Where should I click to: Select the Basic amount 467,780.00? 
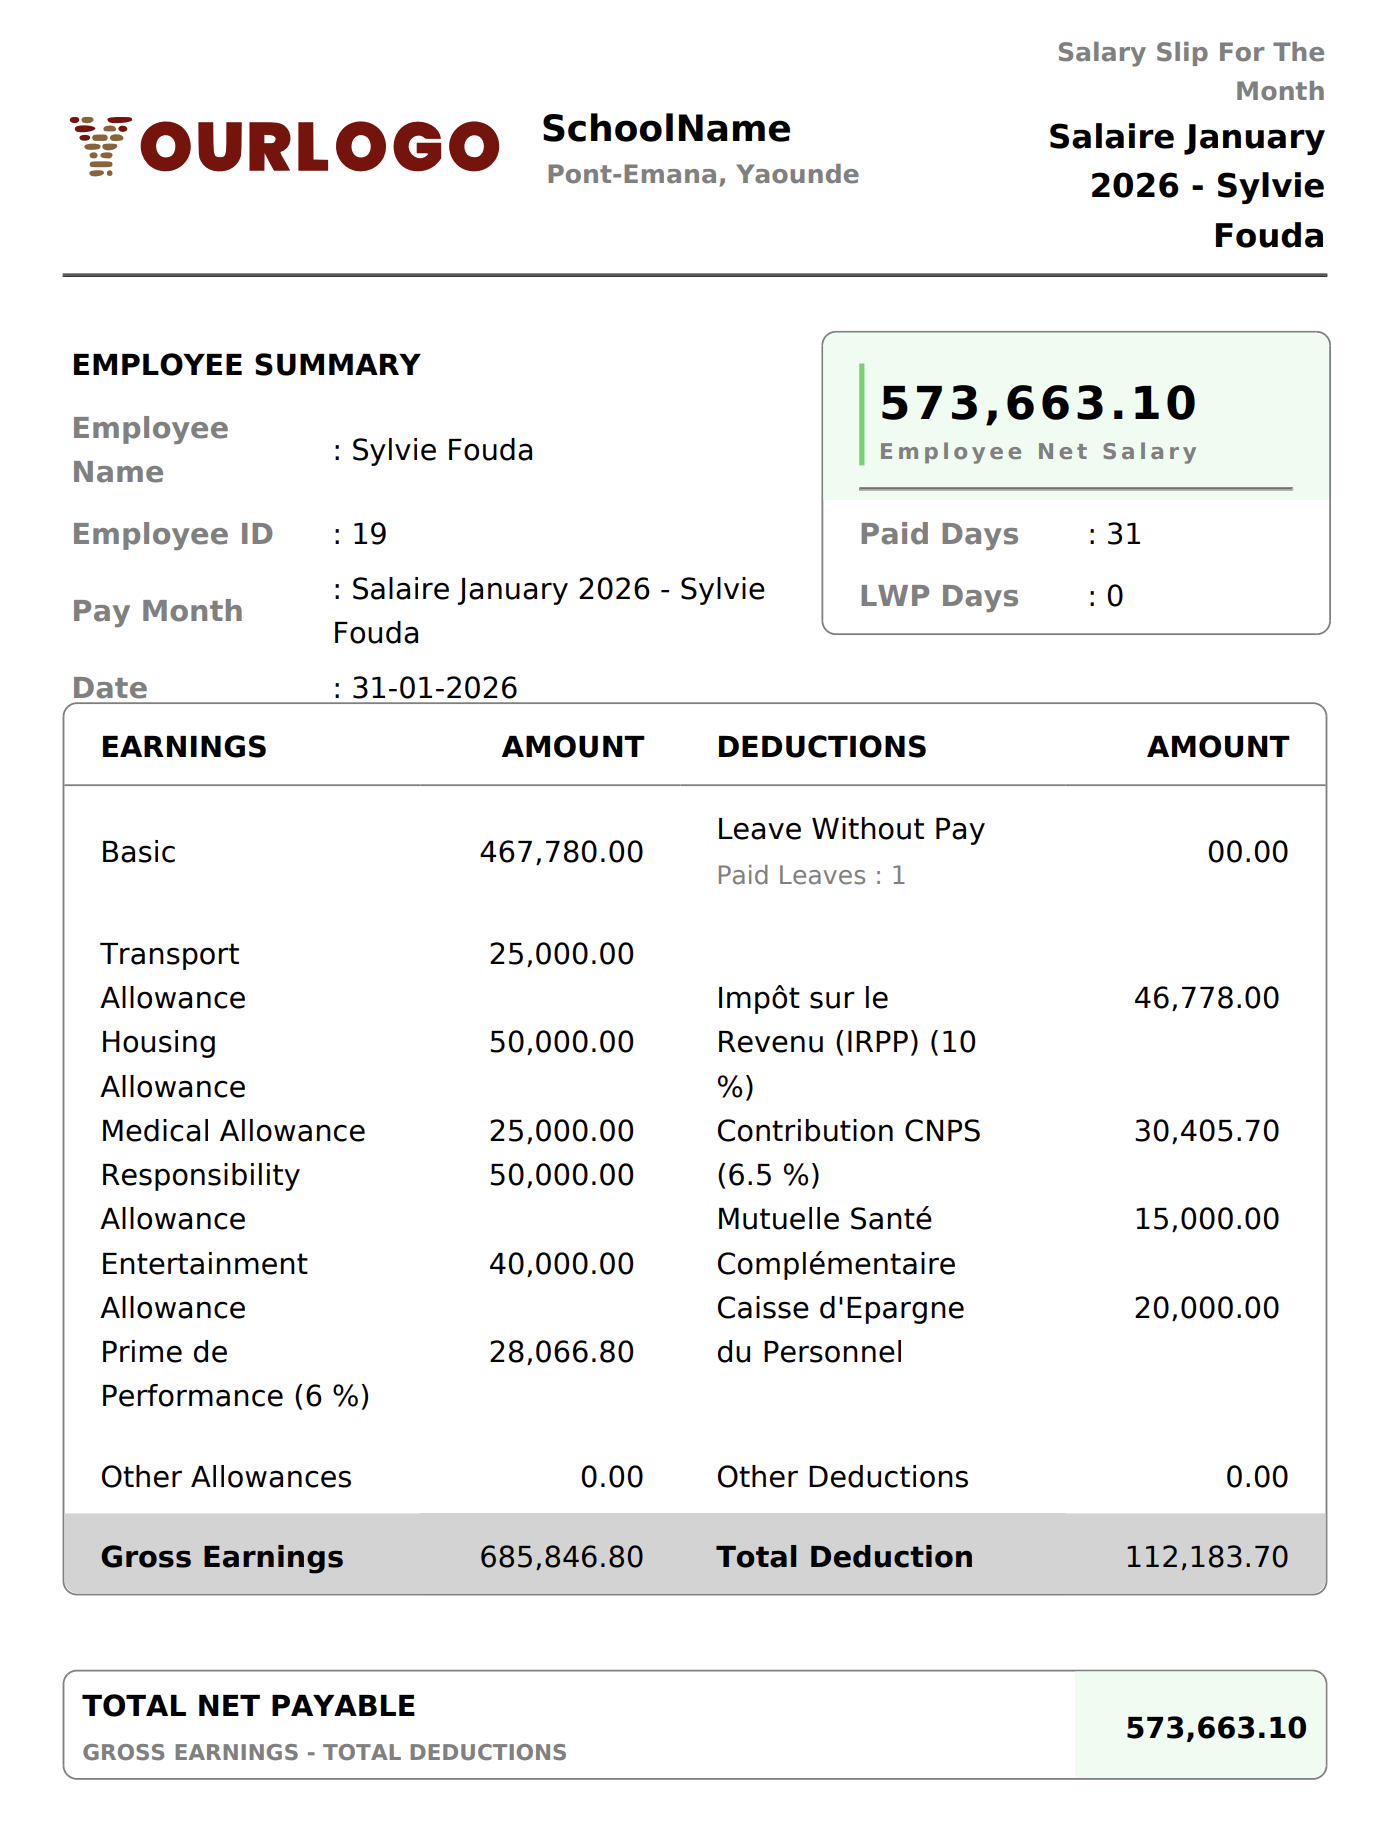point(561,852)
